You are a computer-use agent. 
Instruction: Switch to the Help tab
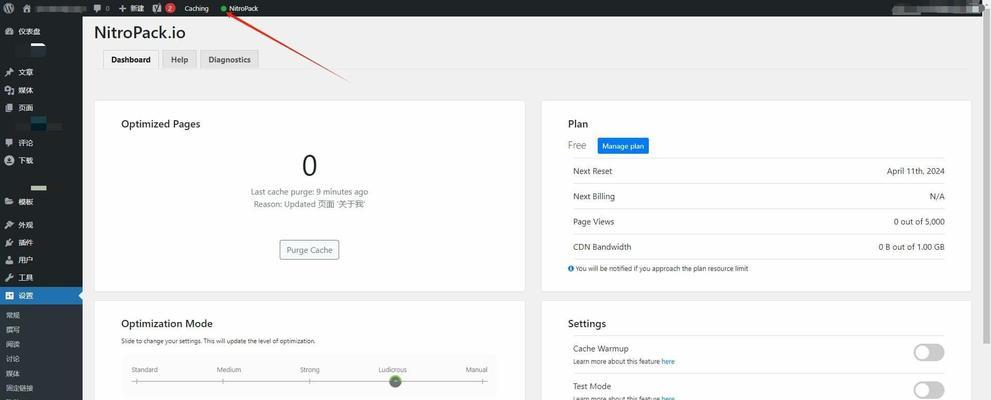[179, 59]
